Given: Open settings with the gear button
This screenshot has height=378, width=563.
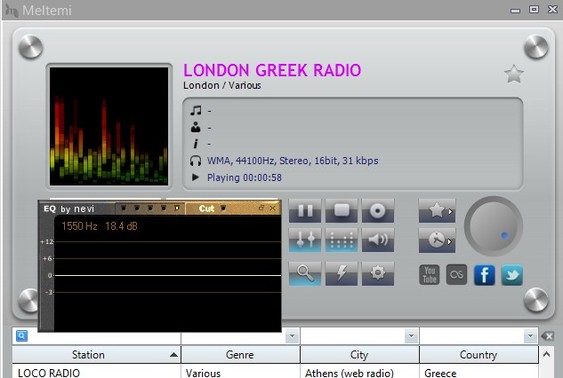Looking at the screenshot, I should pyautogui.click(x=378, y=274).
